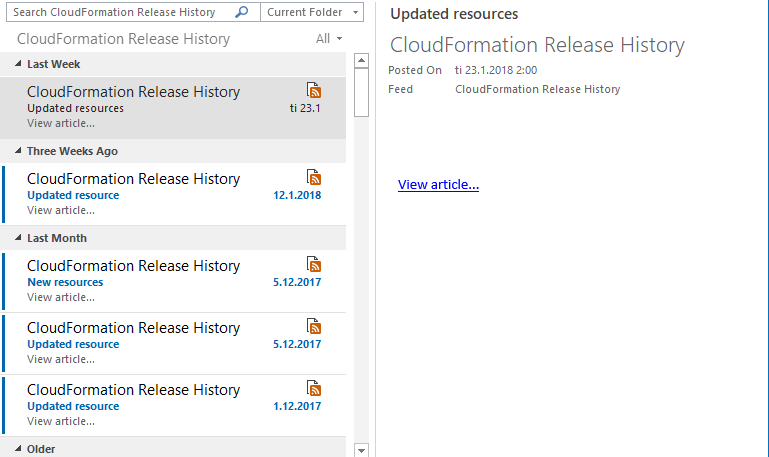
Task: Click RSS icon on 5.12.2017 Updated resource item
Action: pos(314,327)
